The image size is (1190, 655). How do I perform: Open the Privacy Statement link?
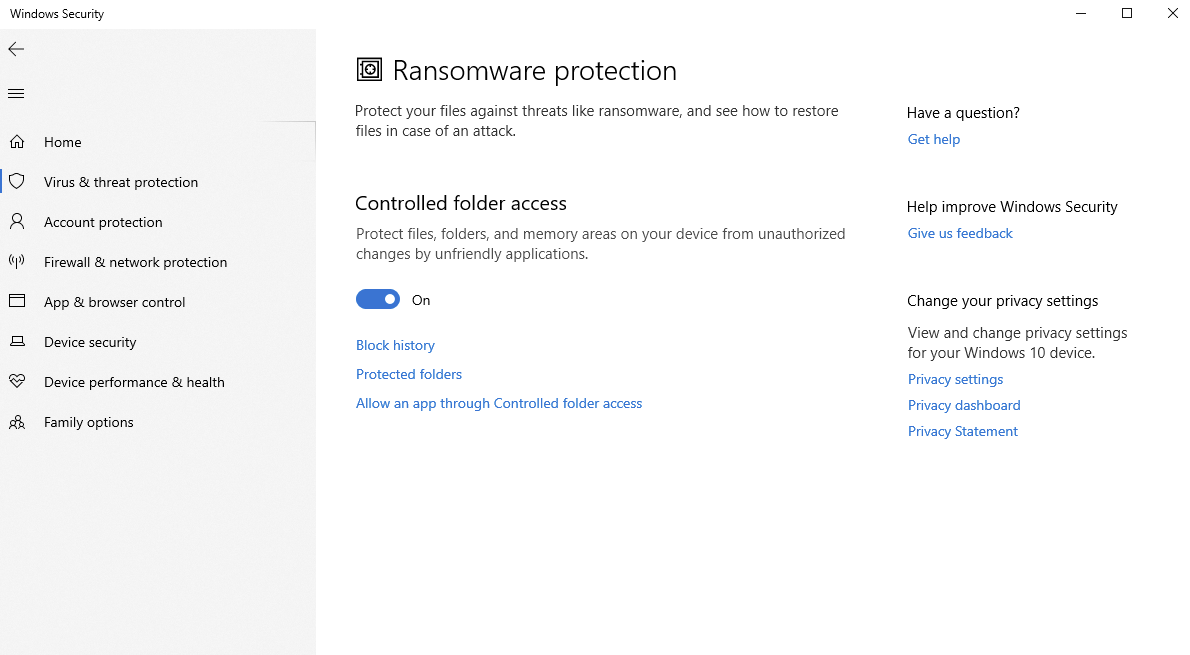coord(962,431)
